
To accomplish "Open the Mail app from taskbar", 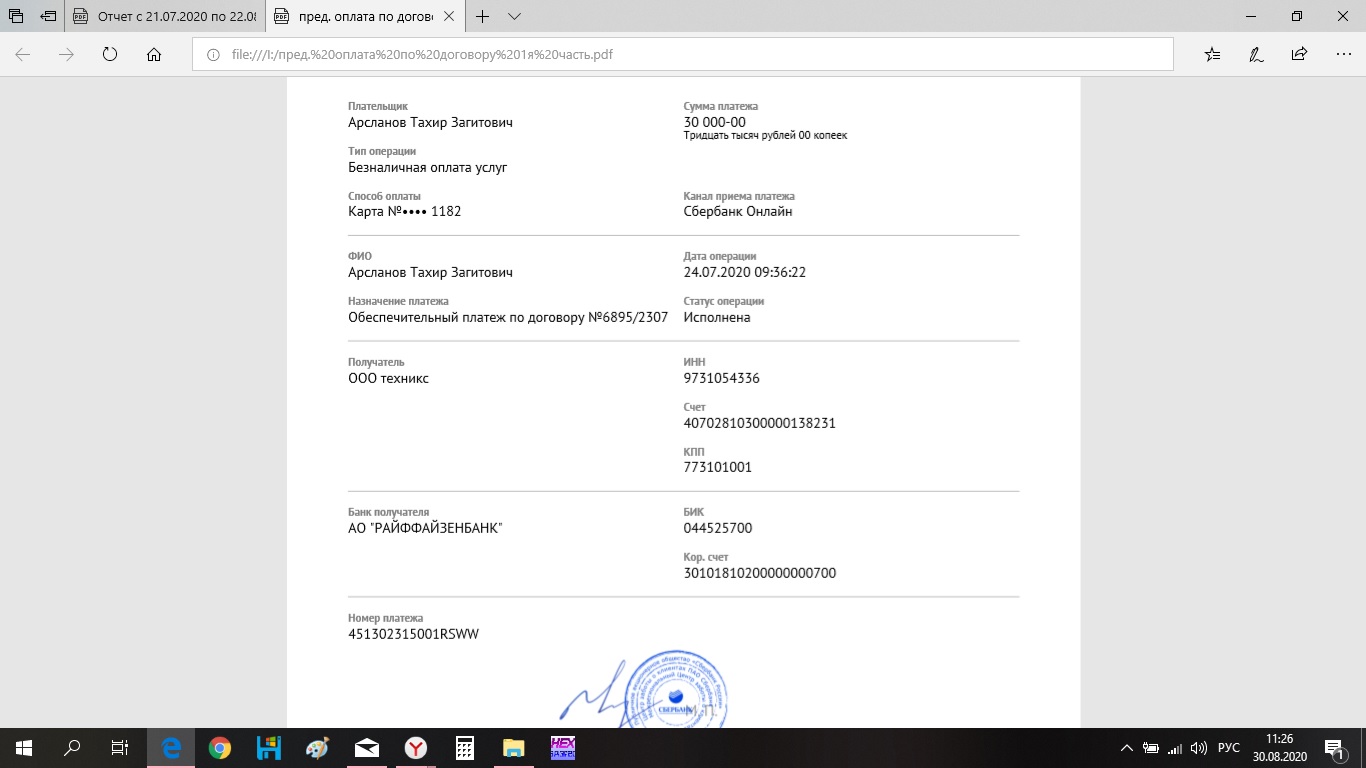I will 366,748.
